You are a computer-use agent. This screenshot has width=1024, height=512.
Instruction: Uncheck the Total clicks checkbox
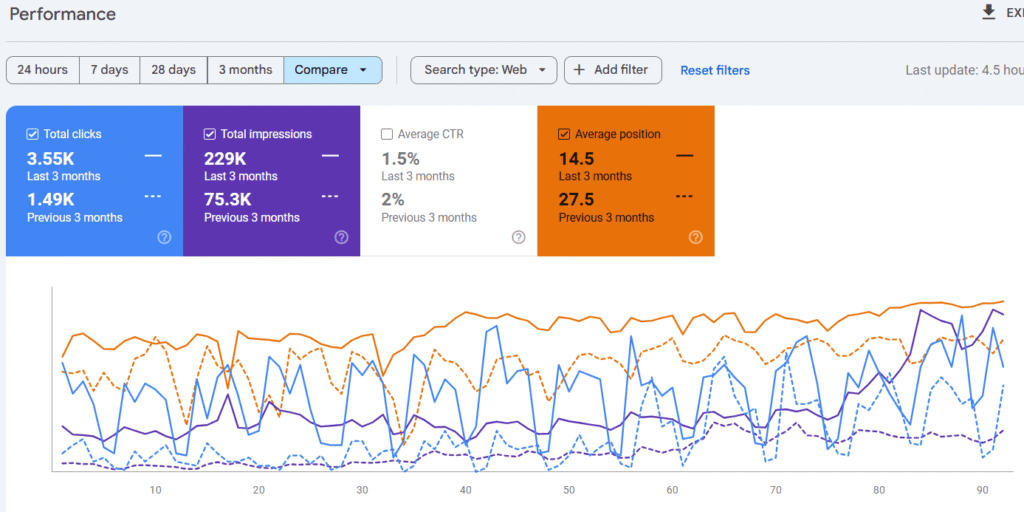(32, 134)
